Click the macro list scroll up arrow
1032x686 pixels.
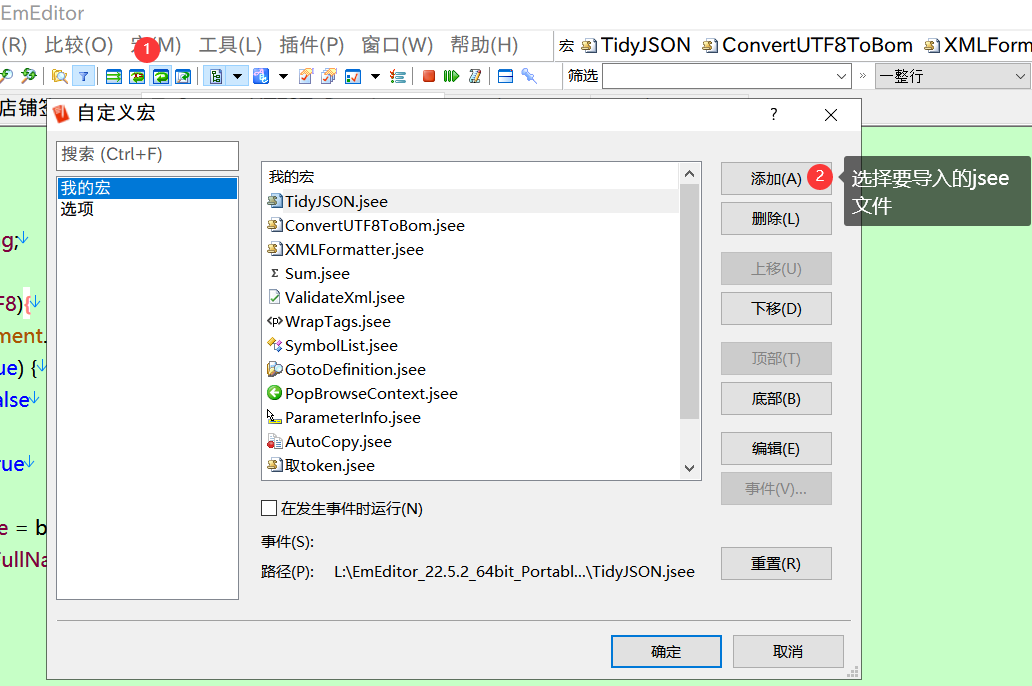(x=689, y=174)
